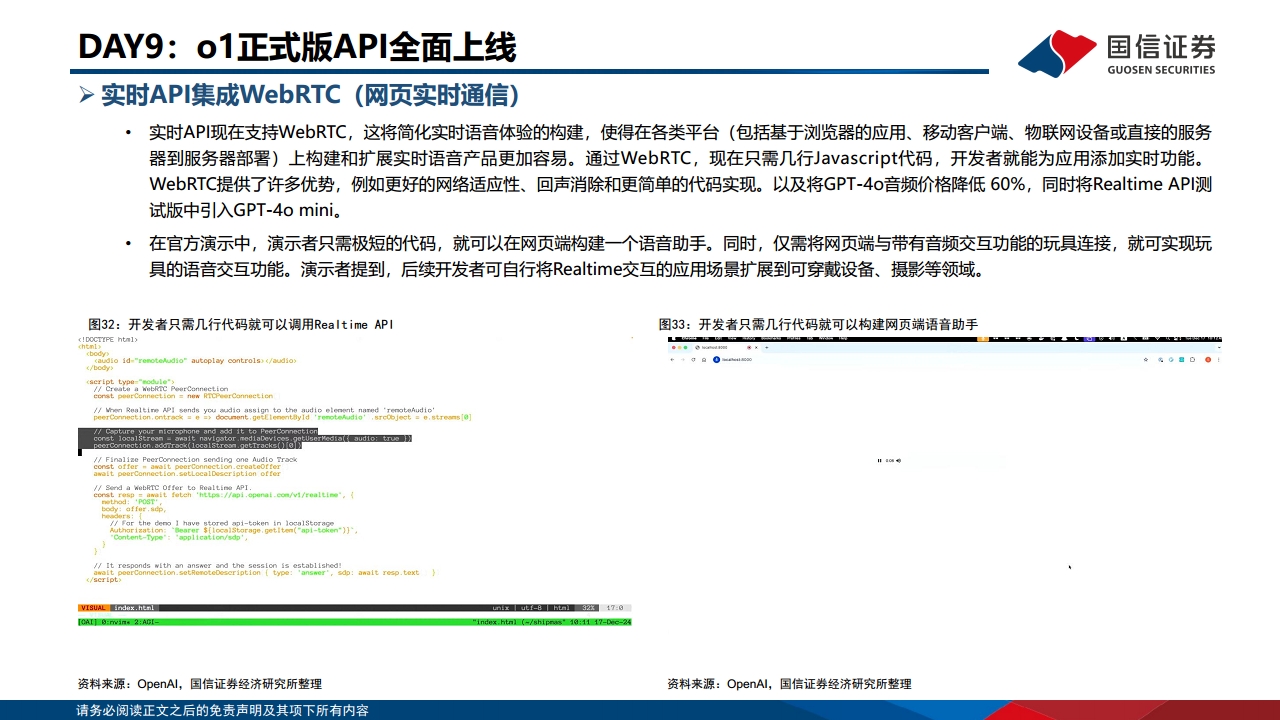Open a new tab with the plus icon

point(767,348)
